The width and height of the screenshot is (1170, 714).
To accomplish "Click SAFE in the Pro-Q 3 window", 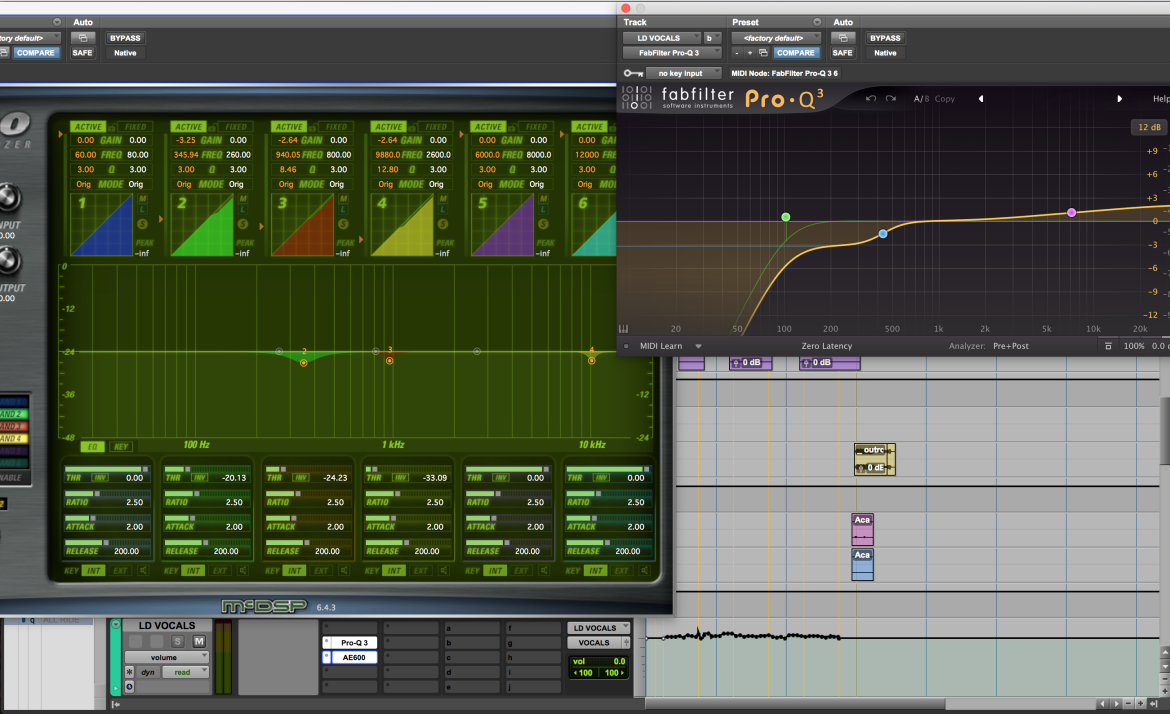I will click(x=842, y=53).
